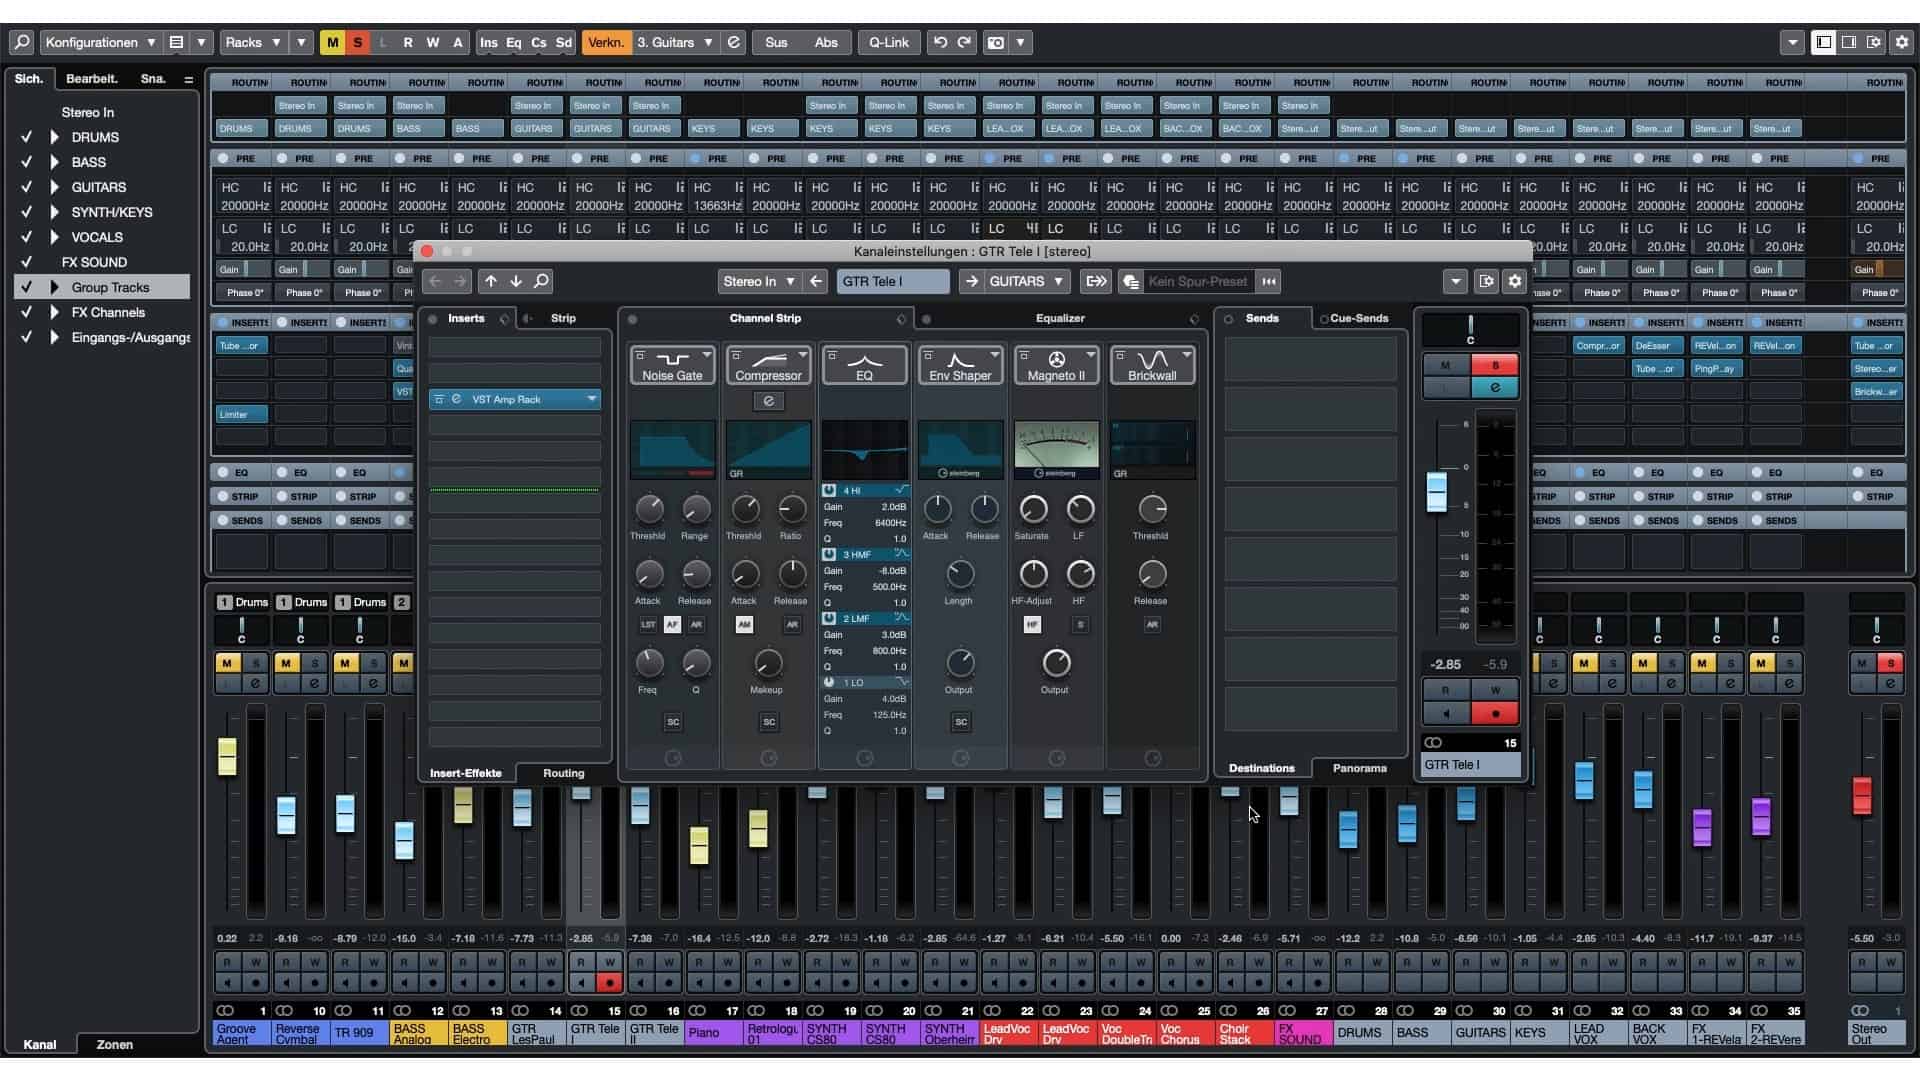Viewport: 1920px width, 1080px height.
Task: Expand BASS folder in visibility list
Action: click(x=54, y=162)
